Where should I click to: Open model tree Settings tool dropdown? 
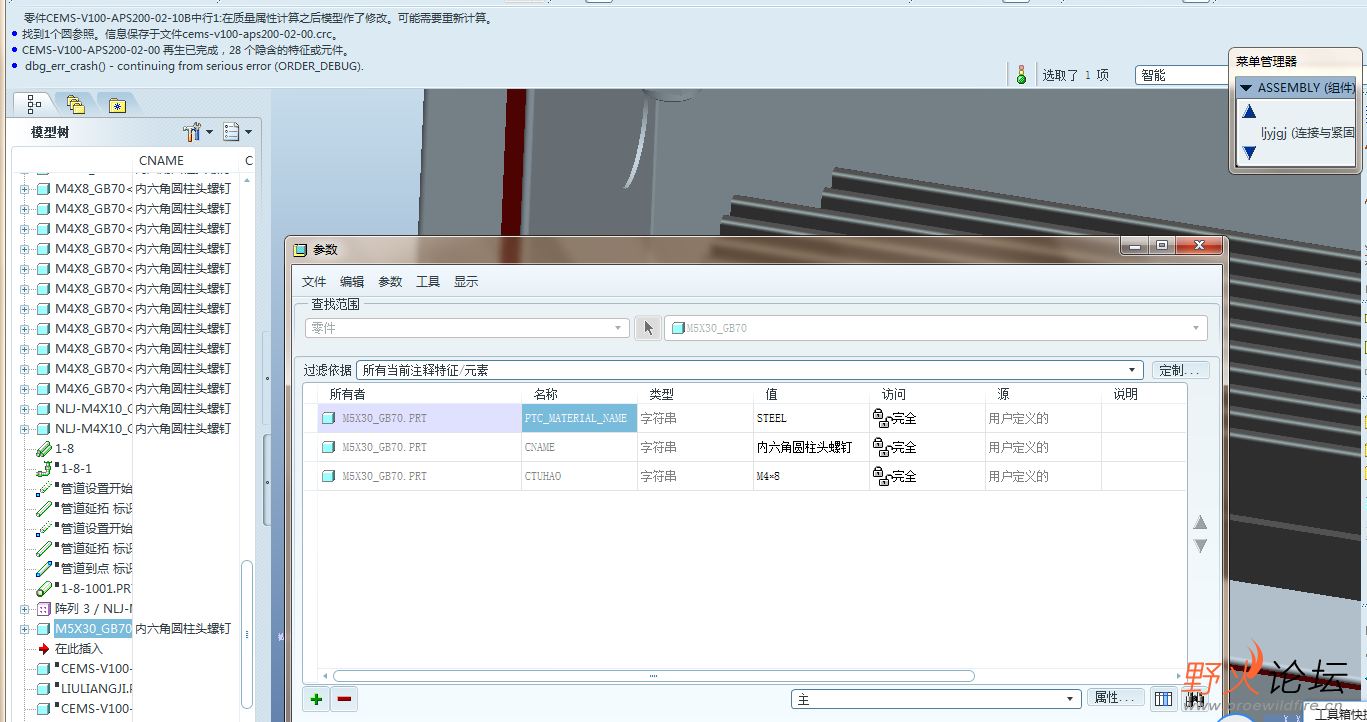197,132
